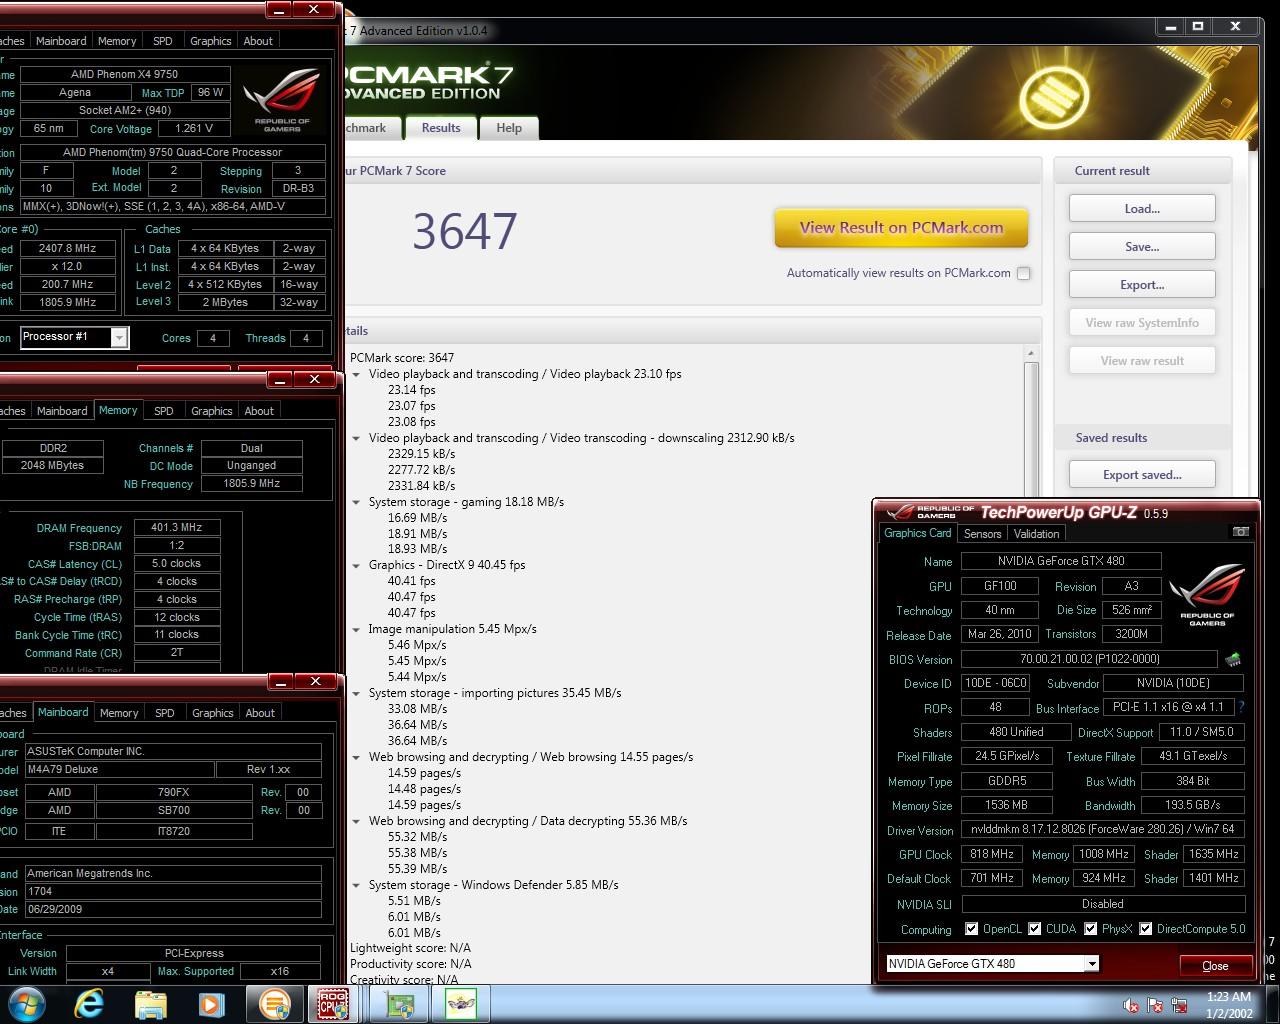Open About tab in top CPU-Z window

click(x=258, y=41)
